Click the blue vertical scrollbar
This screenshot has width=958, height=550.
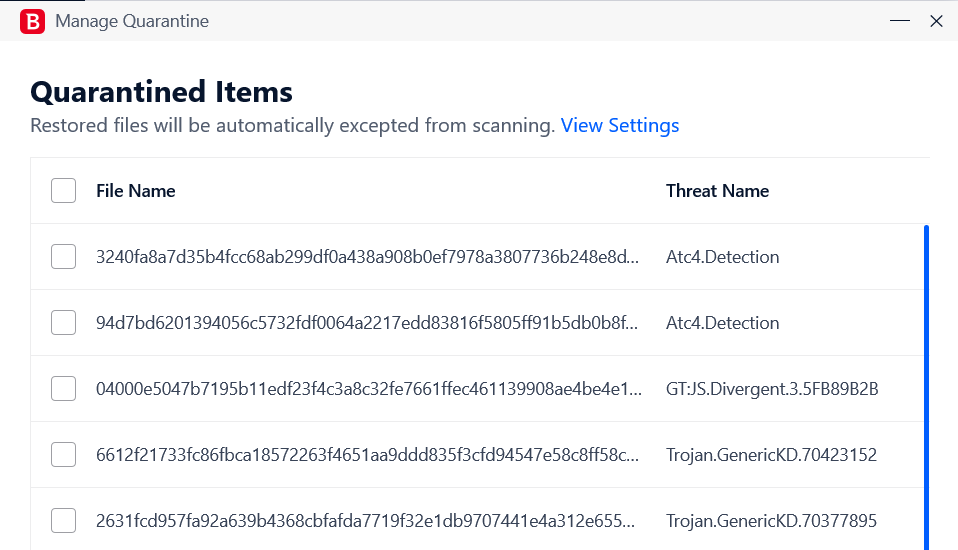(x=926, y=387)
